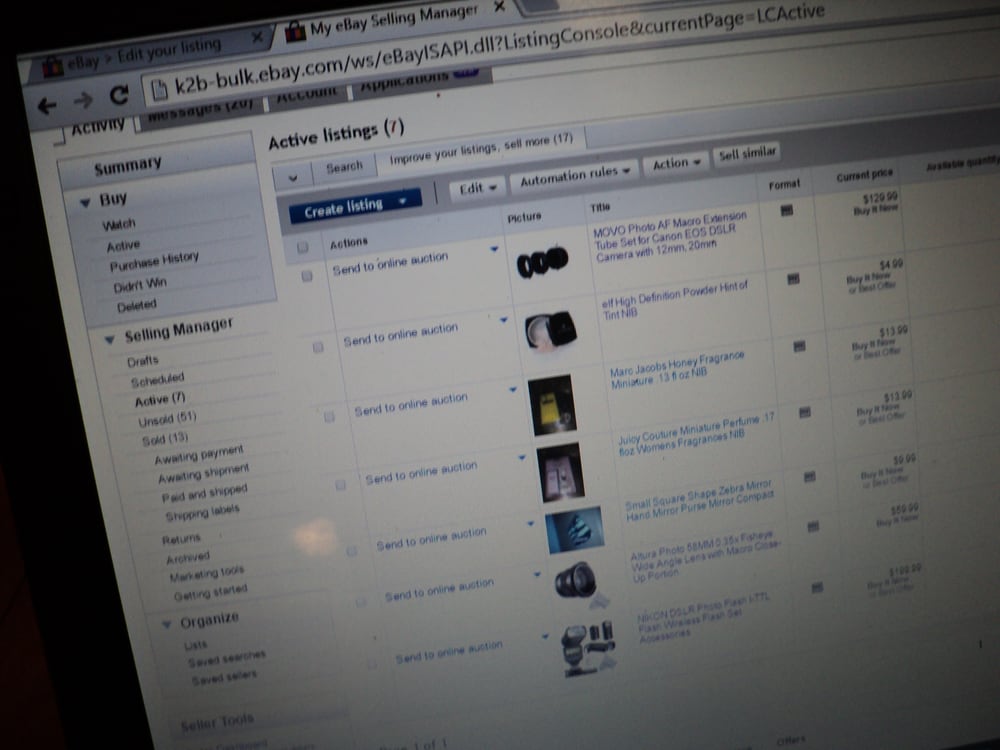Reload the page with refresh icon

[x=119, y=95]
